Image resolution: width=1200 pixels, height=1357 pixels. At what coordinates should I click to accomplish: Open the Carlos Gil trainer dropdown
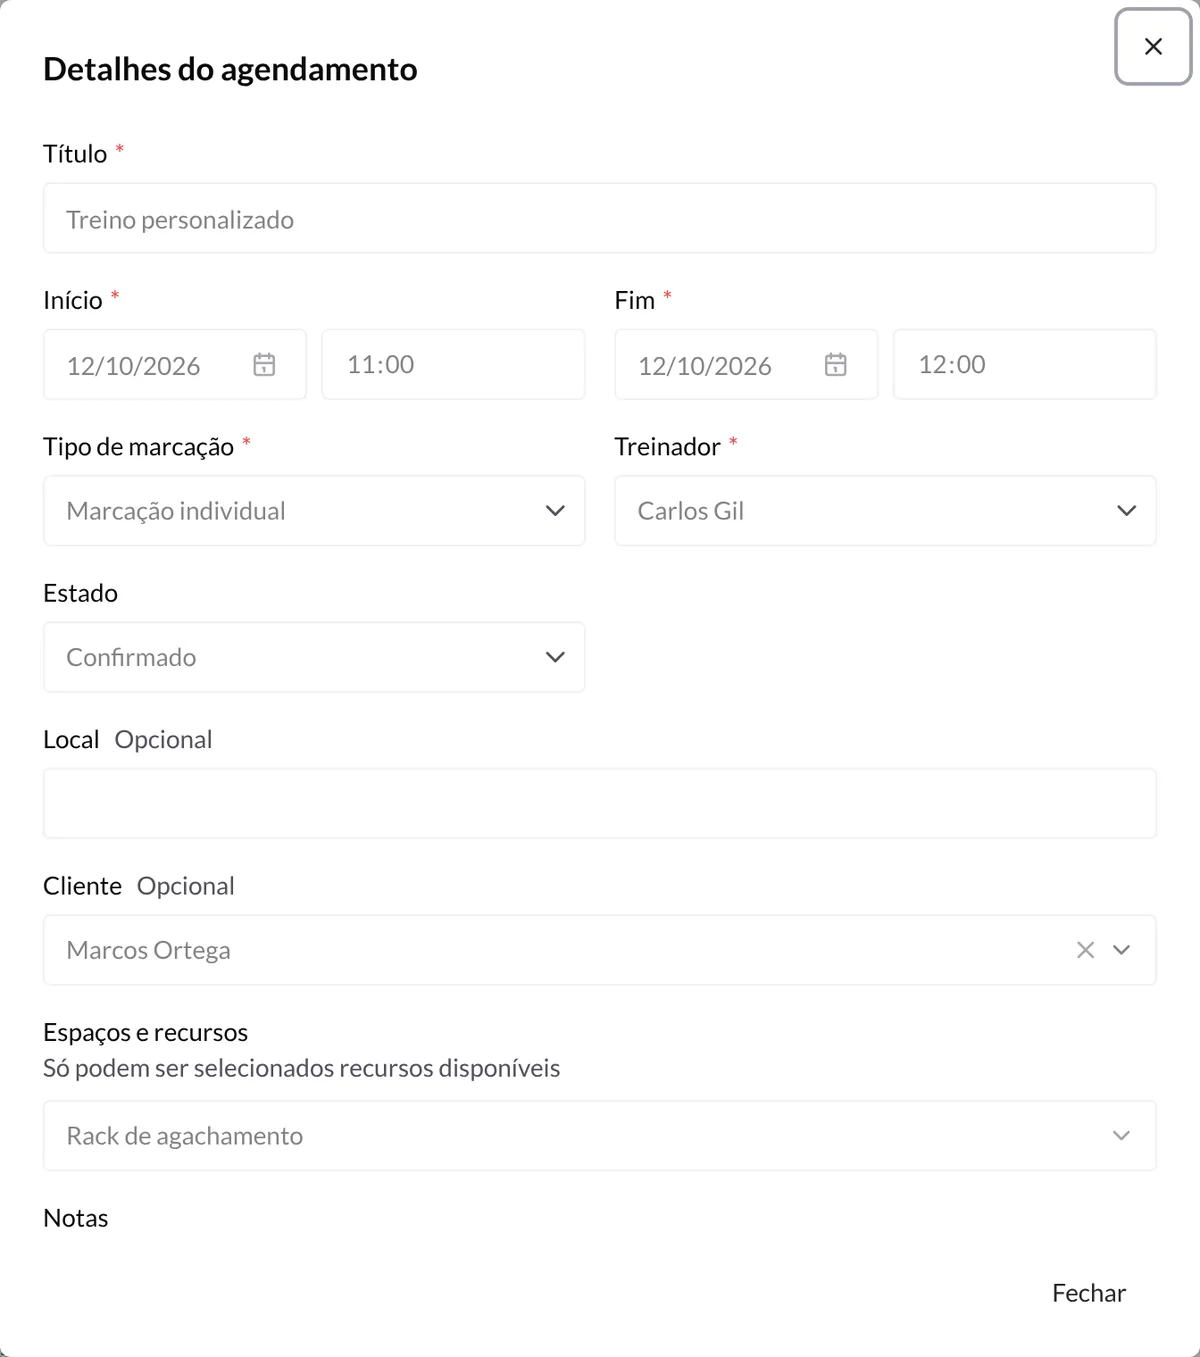pos(885,511)
